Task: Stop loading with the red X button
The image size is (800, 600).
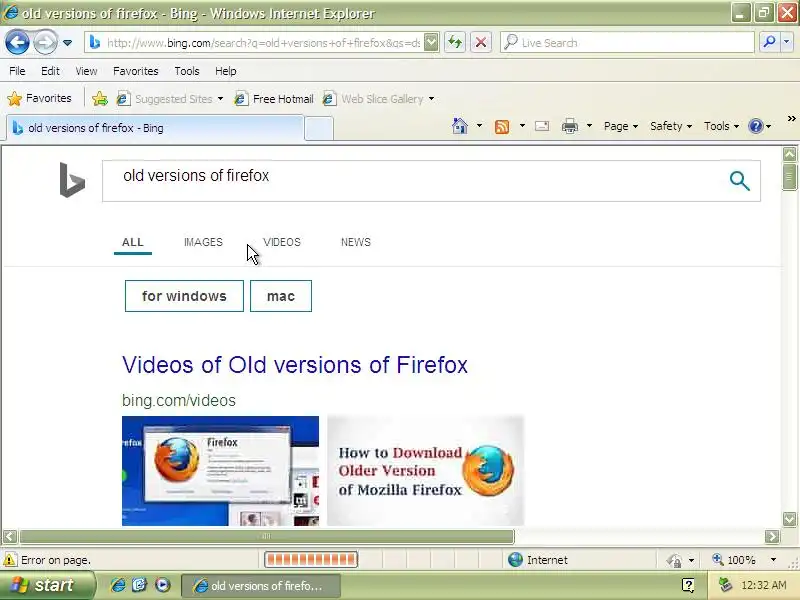Action: 481,42
